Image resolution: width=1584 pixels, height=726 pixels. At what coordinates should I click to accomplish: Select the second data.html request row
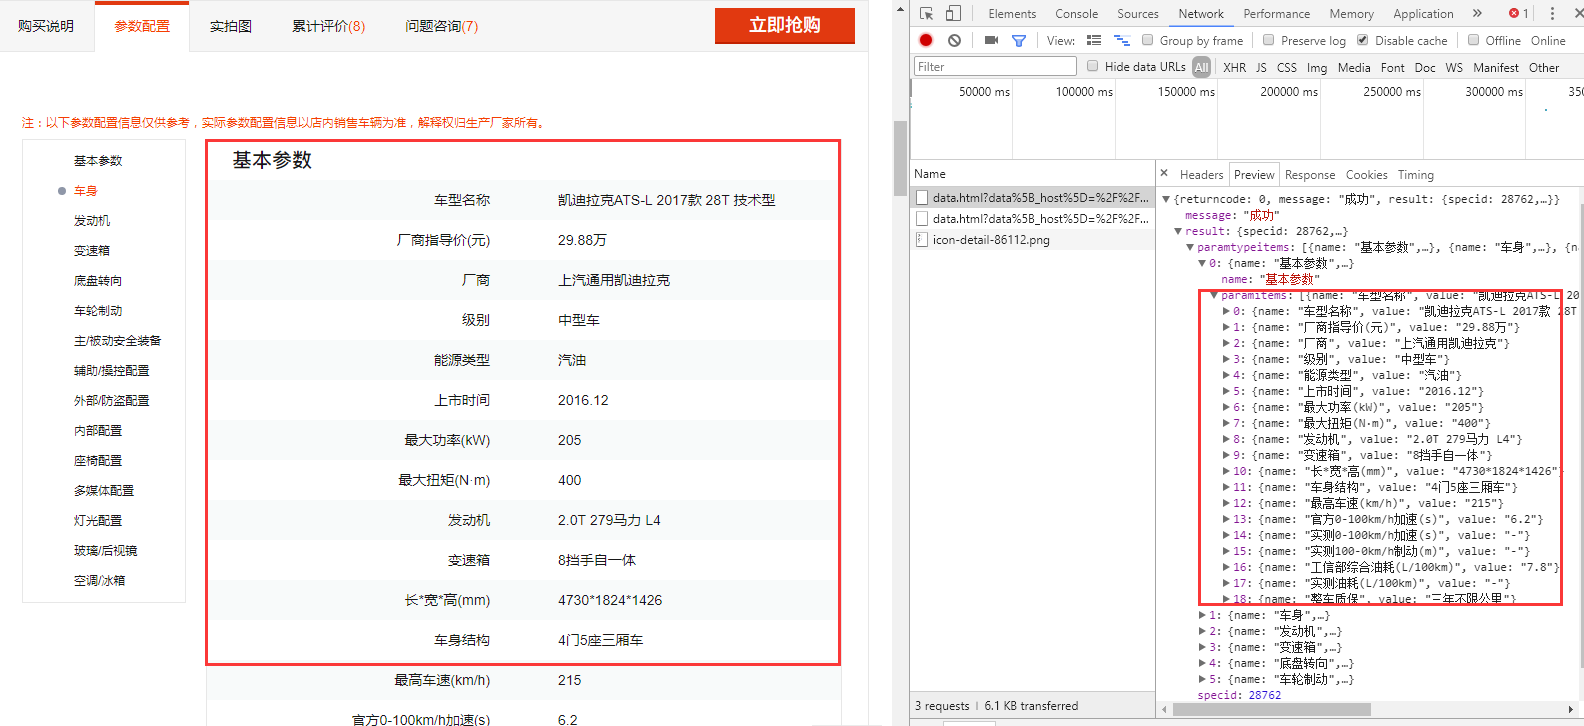click(x=1033, y=218)
